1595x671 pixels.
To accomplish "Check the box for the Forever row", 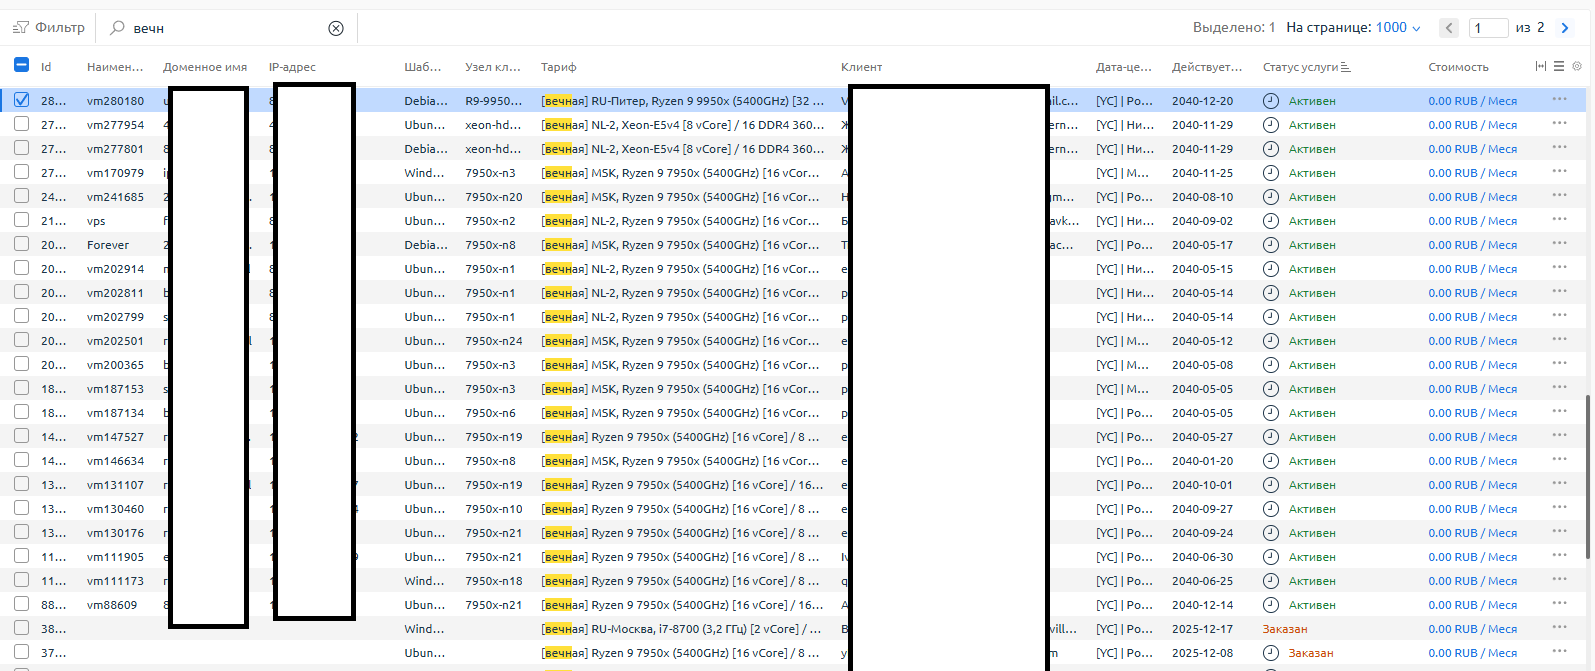I will coord(22,244).
